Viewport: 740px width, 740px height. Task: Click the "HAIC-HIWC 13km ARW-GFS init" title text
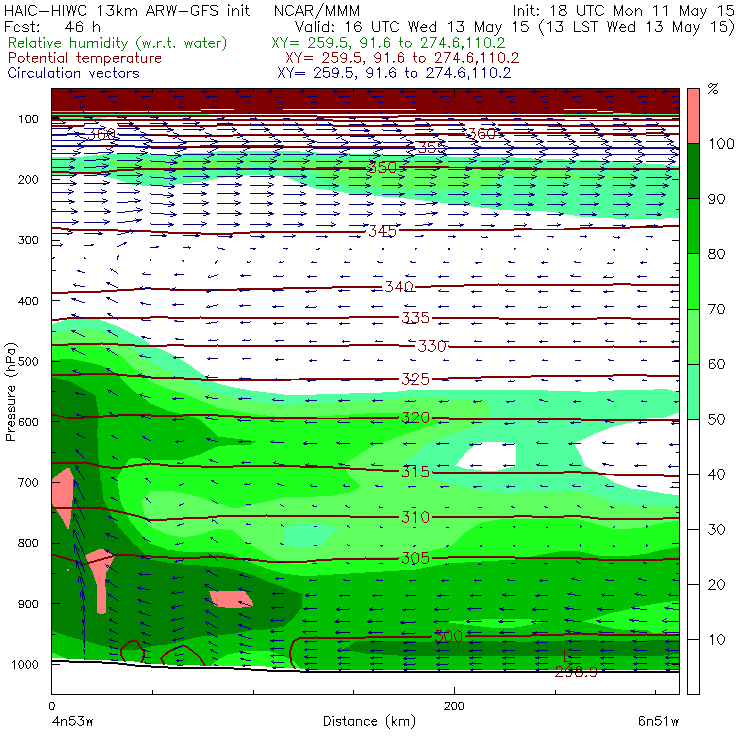[x=127, y=10]
